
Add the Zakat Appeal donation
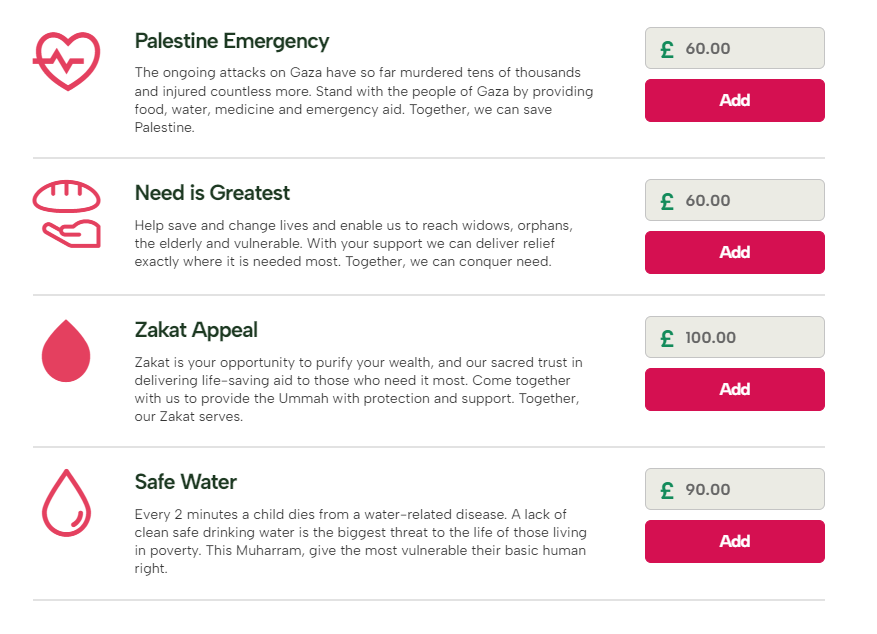[x=734, y=390]
